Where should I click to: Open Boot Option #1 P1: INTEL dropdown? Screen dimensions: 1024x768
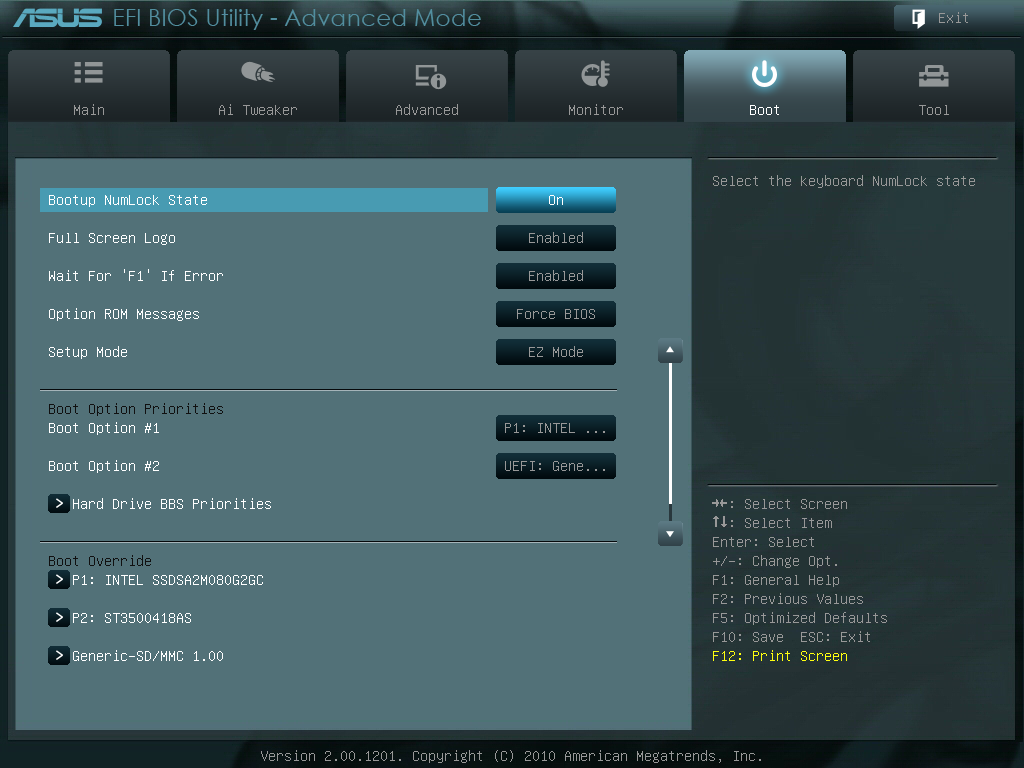click(x=556, y=428)
